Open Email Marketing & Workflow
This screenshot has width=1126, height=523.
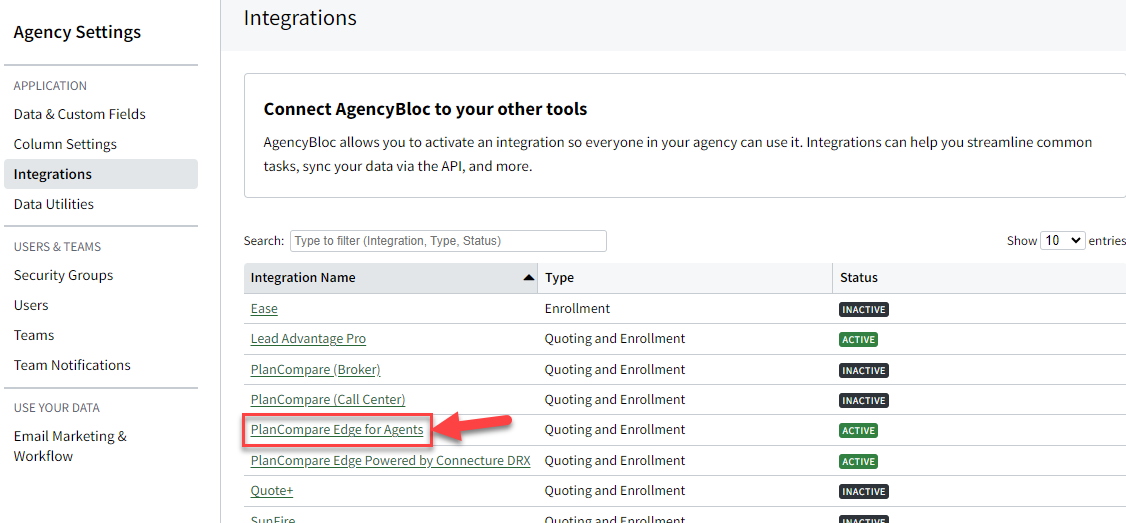click(x=70, y=446)
